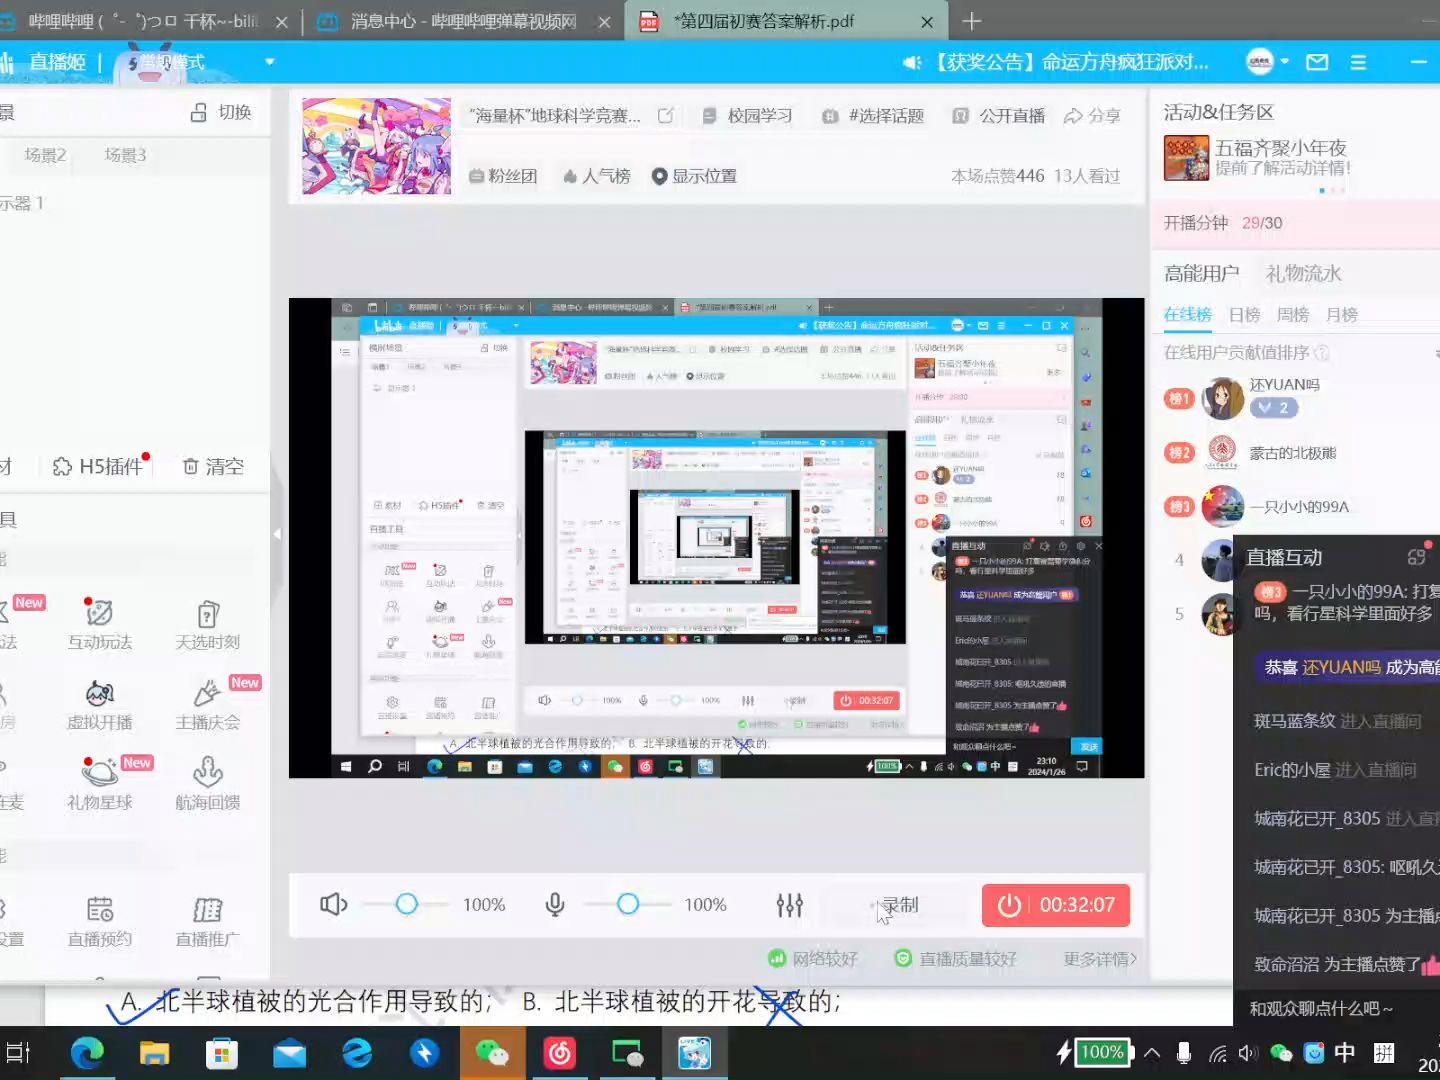Viewport: 1440px width, 1080px height.
Task: Collapse the left panel with the arrow handle
Action: [277, 534]
